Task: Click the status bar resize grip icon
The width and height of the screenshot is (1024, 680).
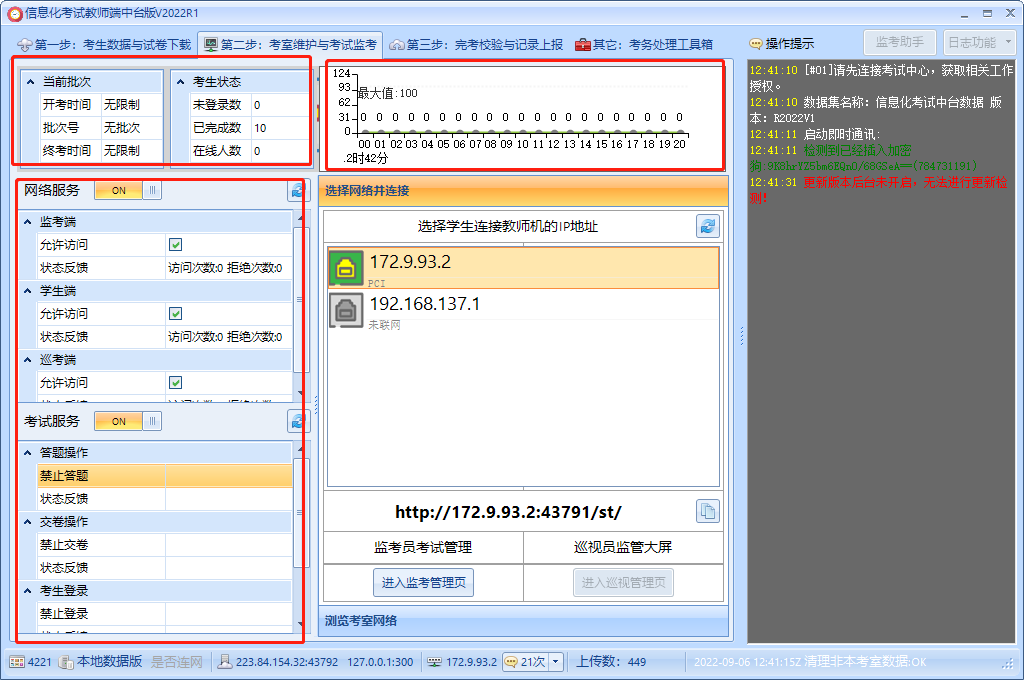Action: (1008, 663)
